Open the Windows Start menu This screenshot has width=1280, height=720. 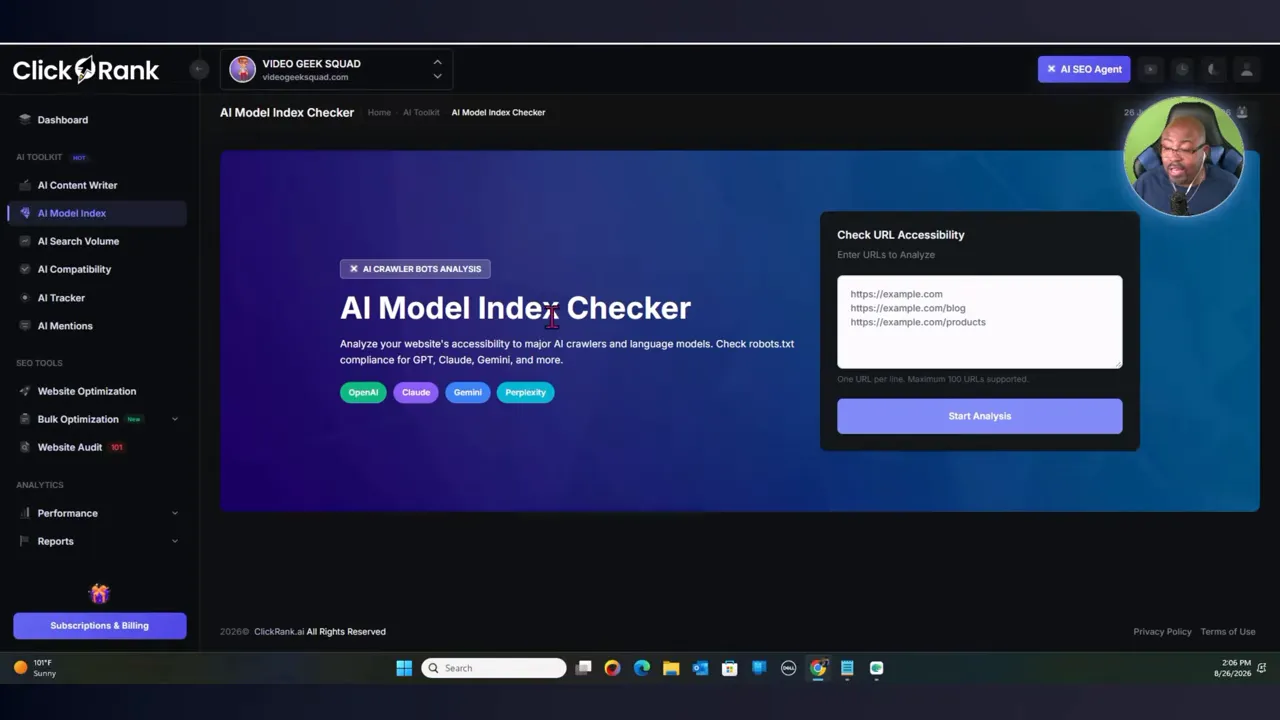click(x=404, y=668)
